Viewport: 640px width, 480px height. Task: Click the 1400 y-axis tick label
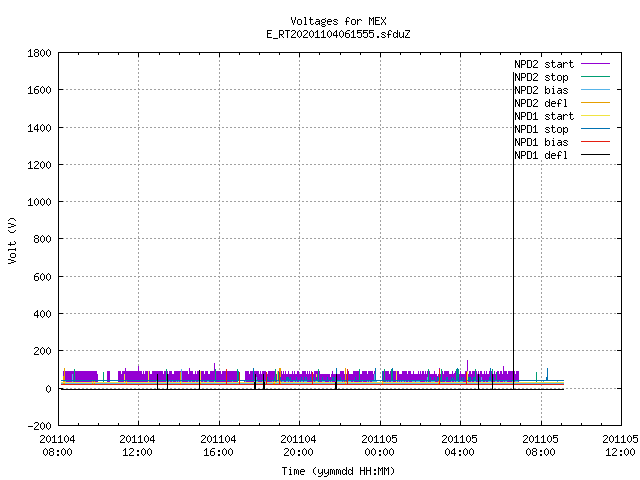point(39,128)
